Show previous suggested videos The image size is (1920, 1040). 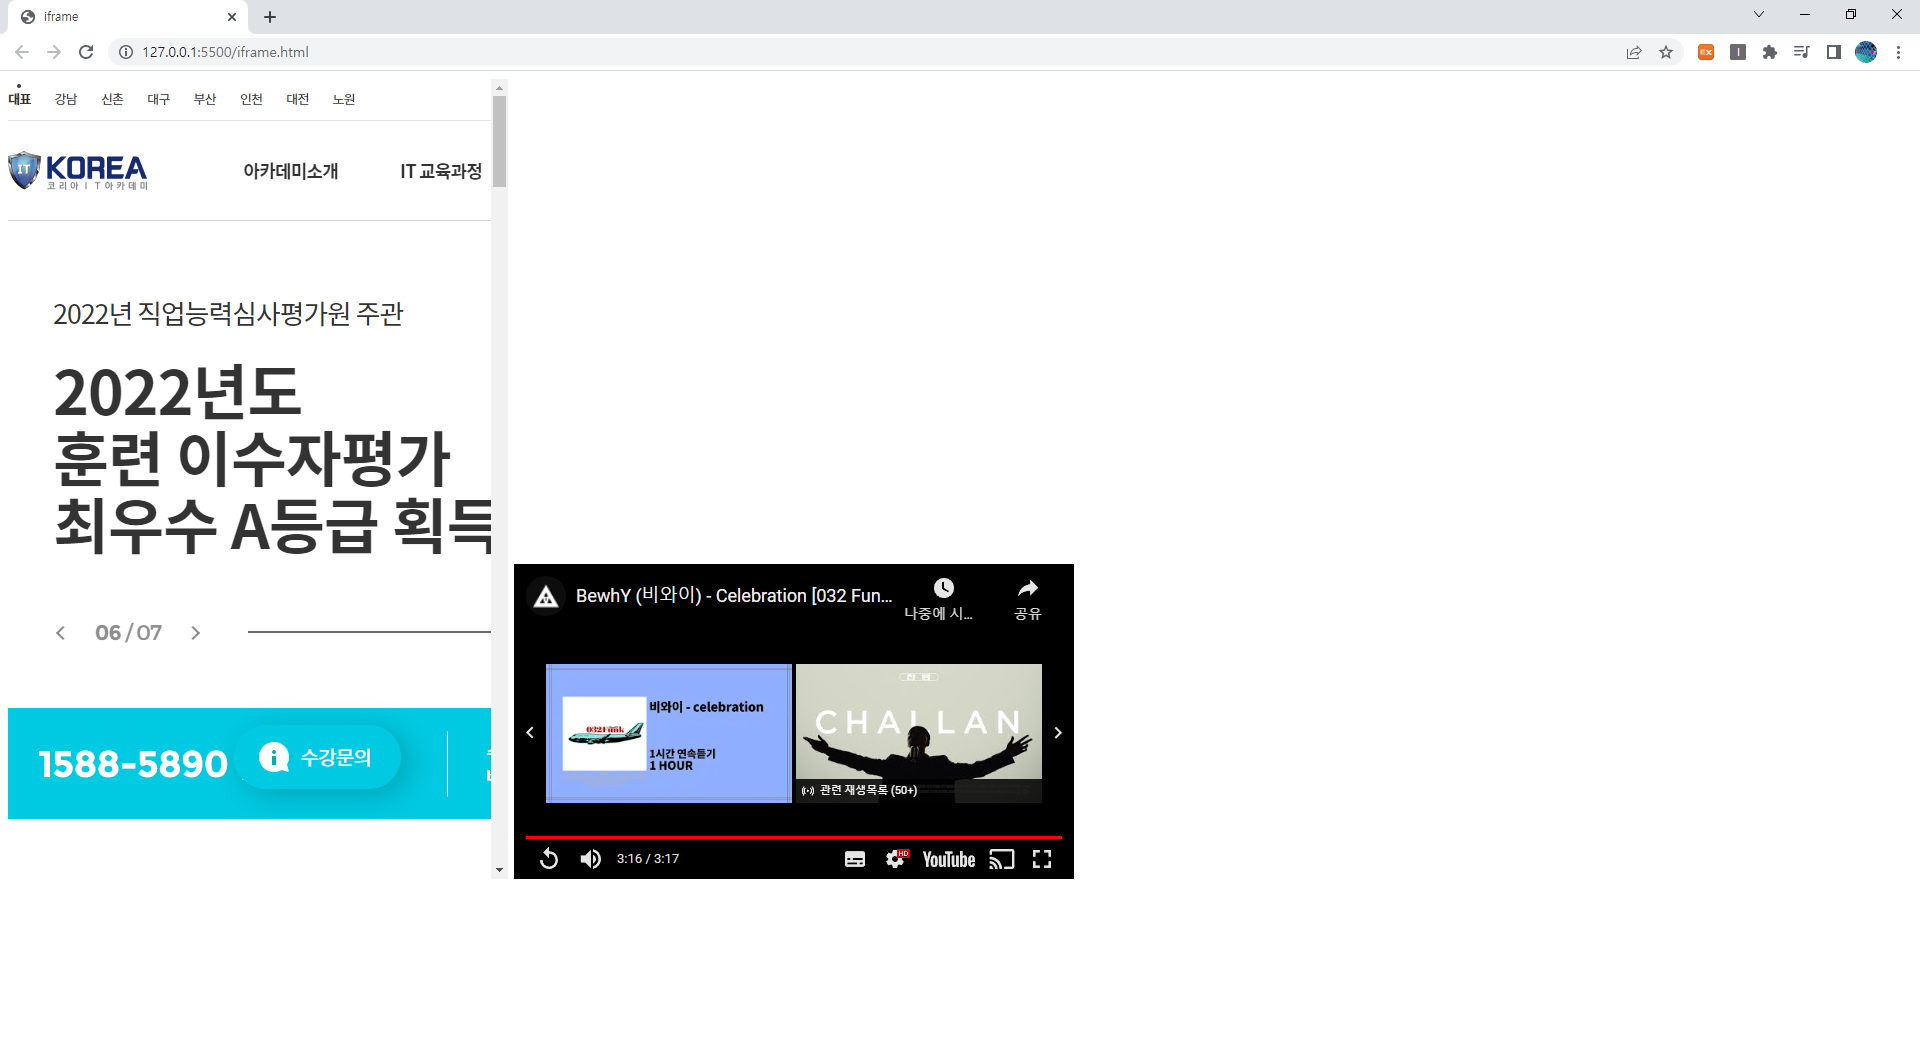point(530,733)
